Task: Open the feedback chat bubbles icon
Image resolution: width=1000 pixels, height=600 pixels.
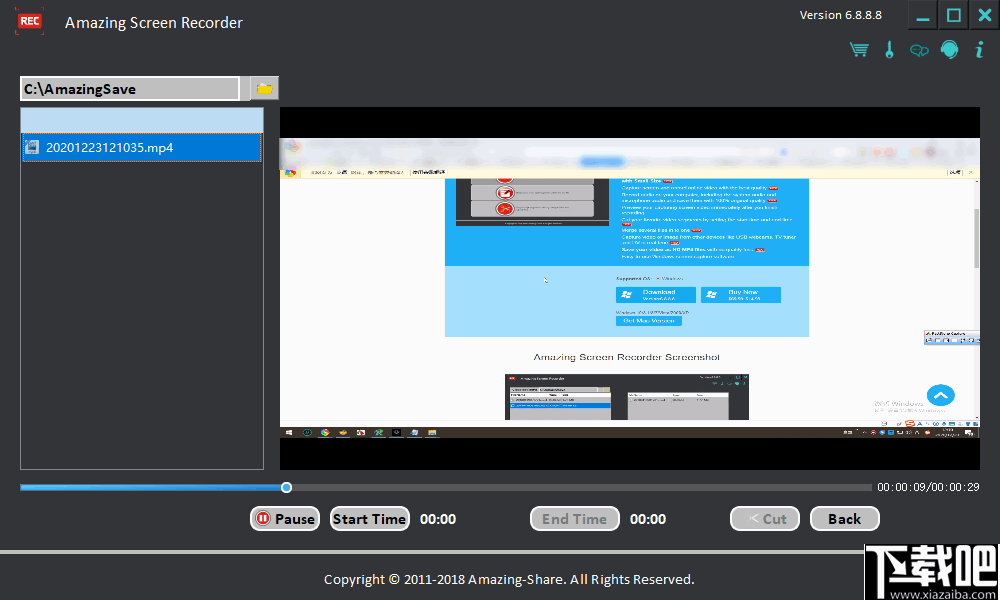Action: tap(919, 49)
